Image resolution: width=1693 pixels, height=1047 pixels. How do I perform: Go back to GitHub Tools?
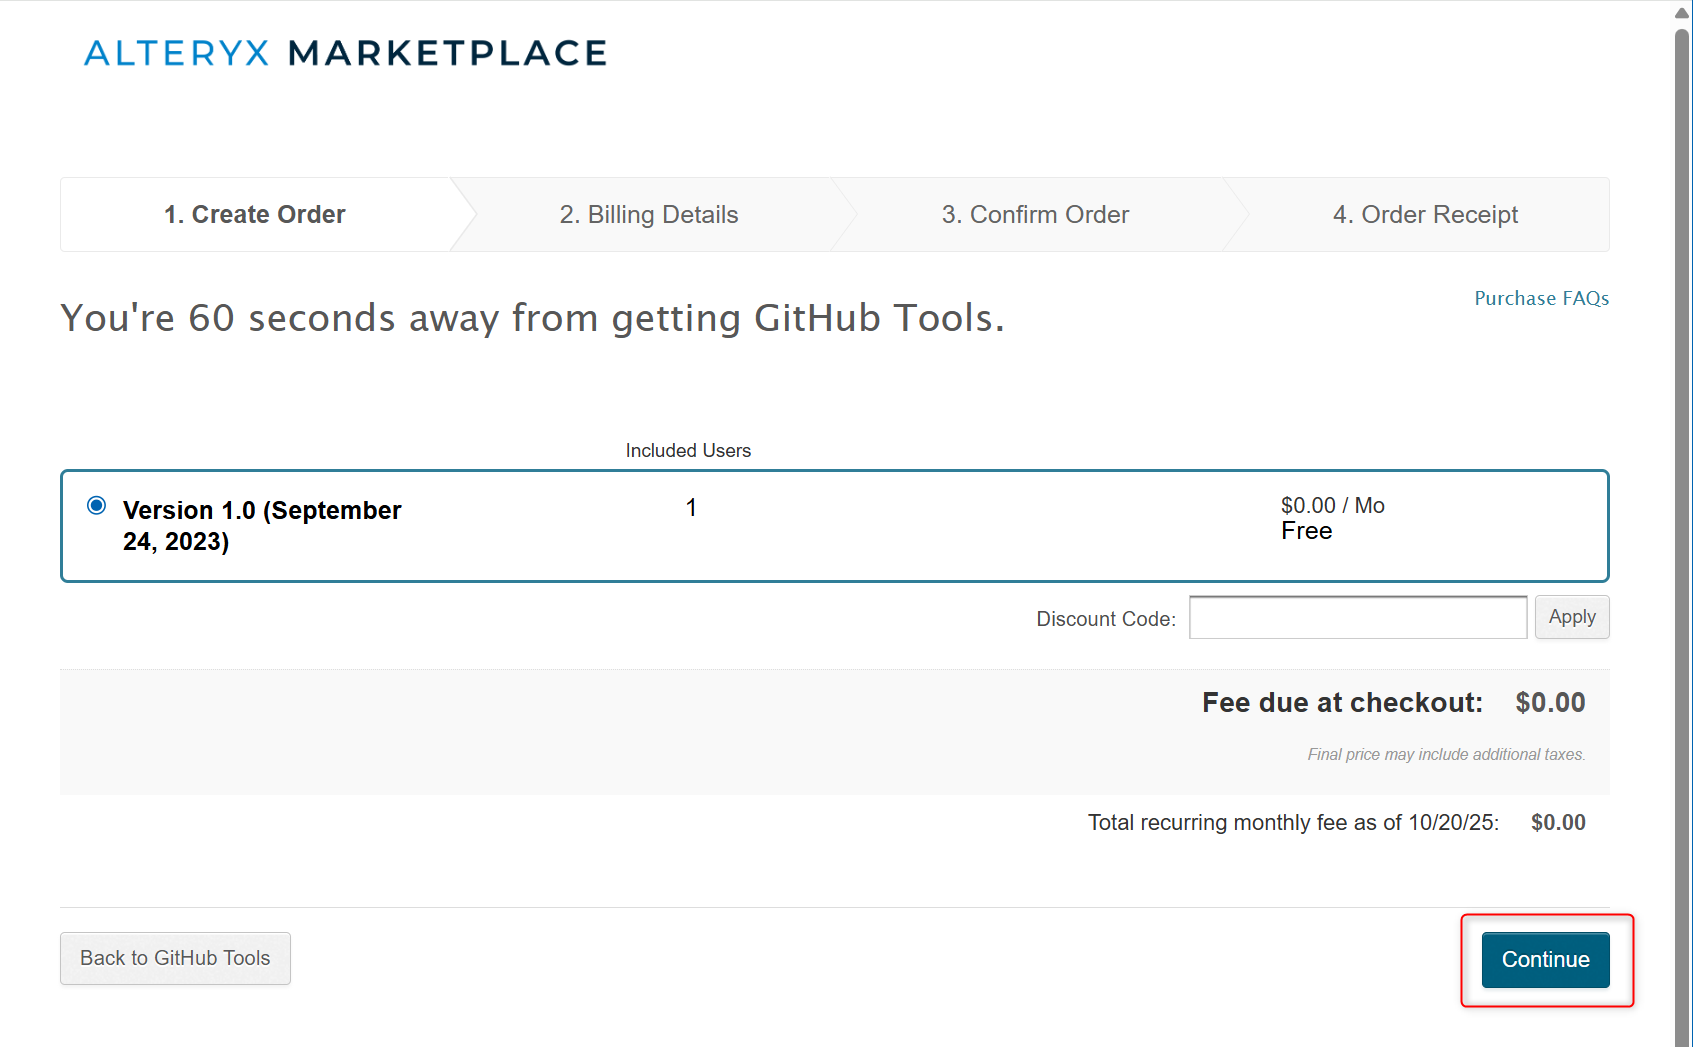[175, 958]
